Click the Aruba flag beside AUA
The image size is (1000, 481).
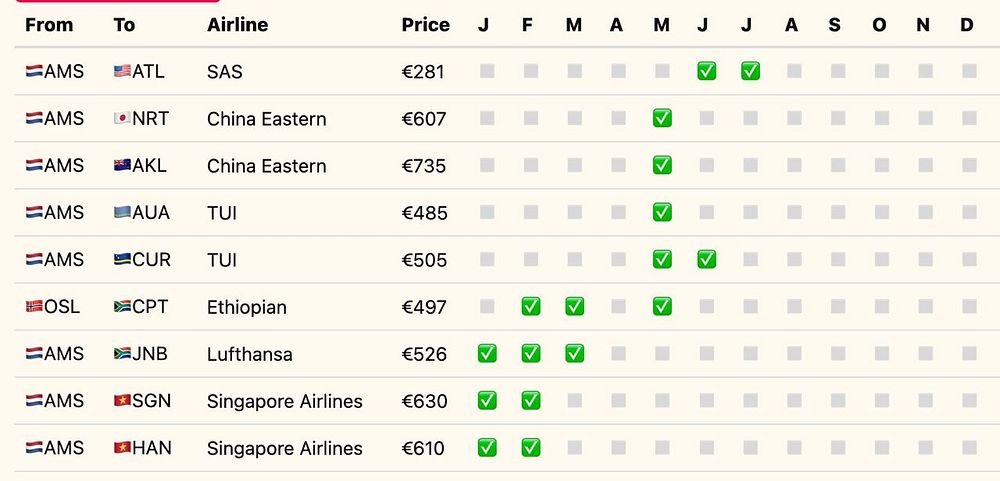coord(122,213)
